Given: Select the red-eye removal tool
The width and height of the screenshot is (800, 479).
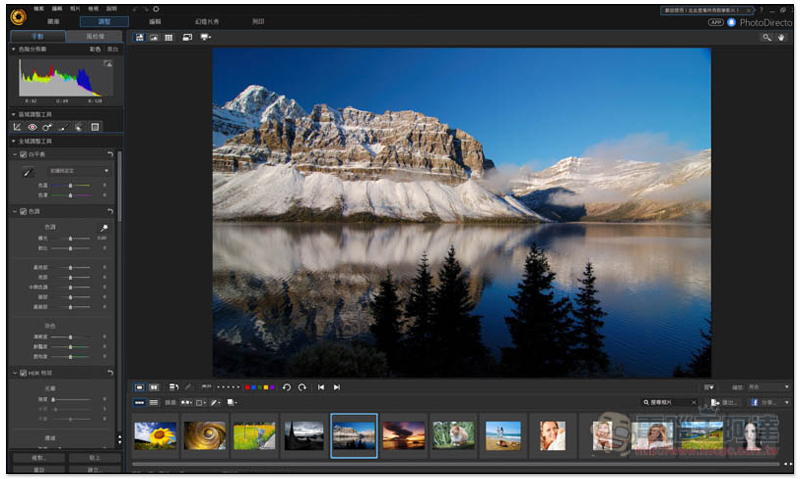Looking at the screenshot, I should [33, 127].
